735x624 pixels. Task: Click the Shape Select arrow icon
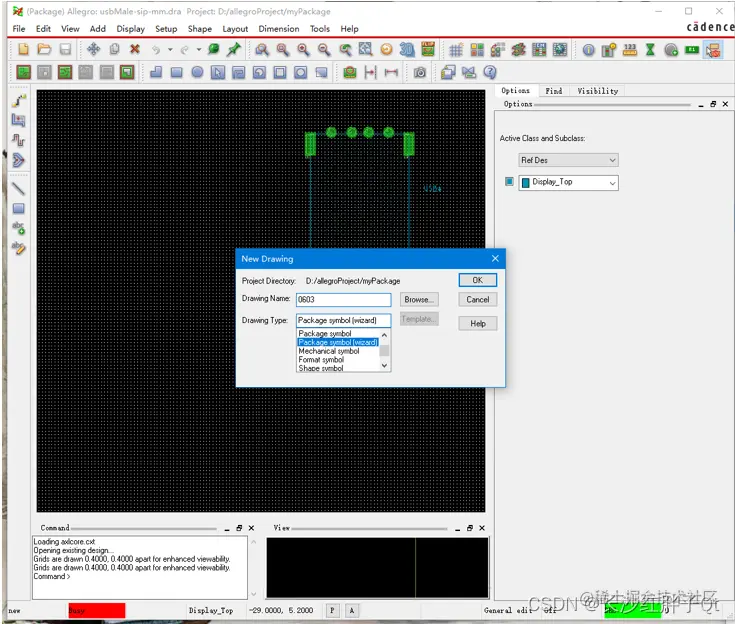click(218, 72)
